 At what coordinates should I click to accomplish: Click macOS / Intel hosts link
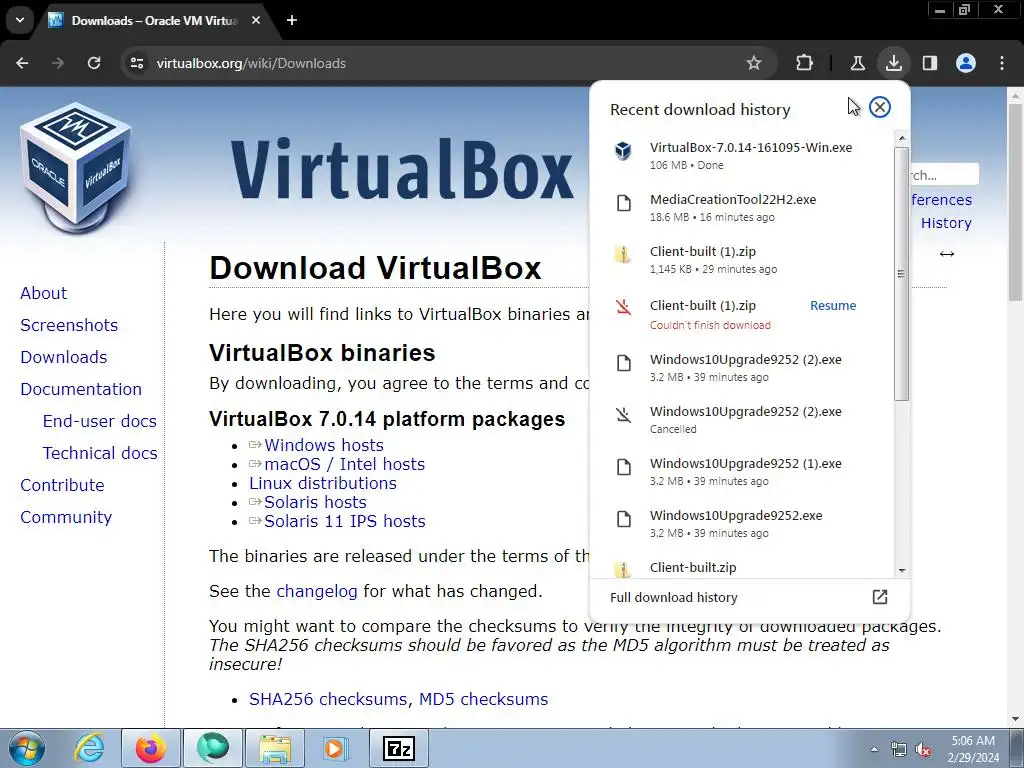(x=344, y=464)
